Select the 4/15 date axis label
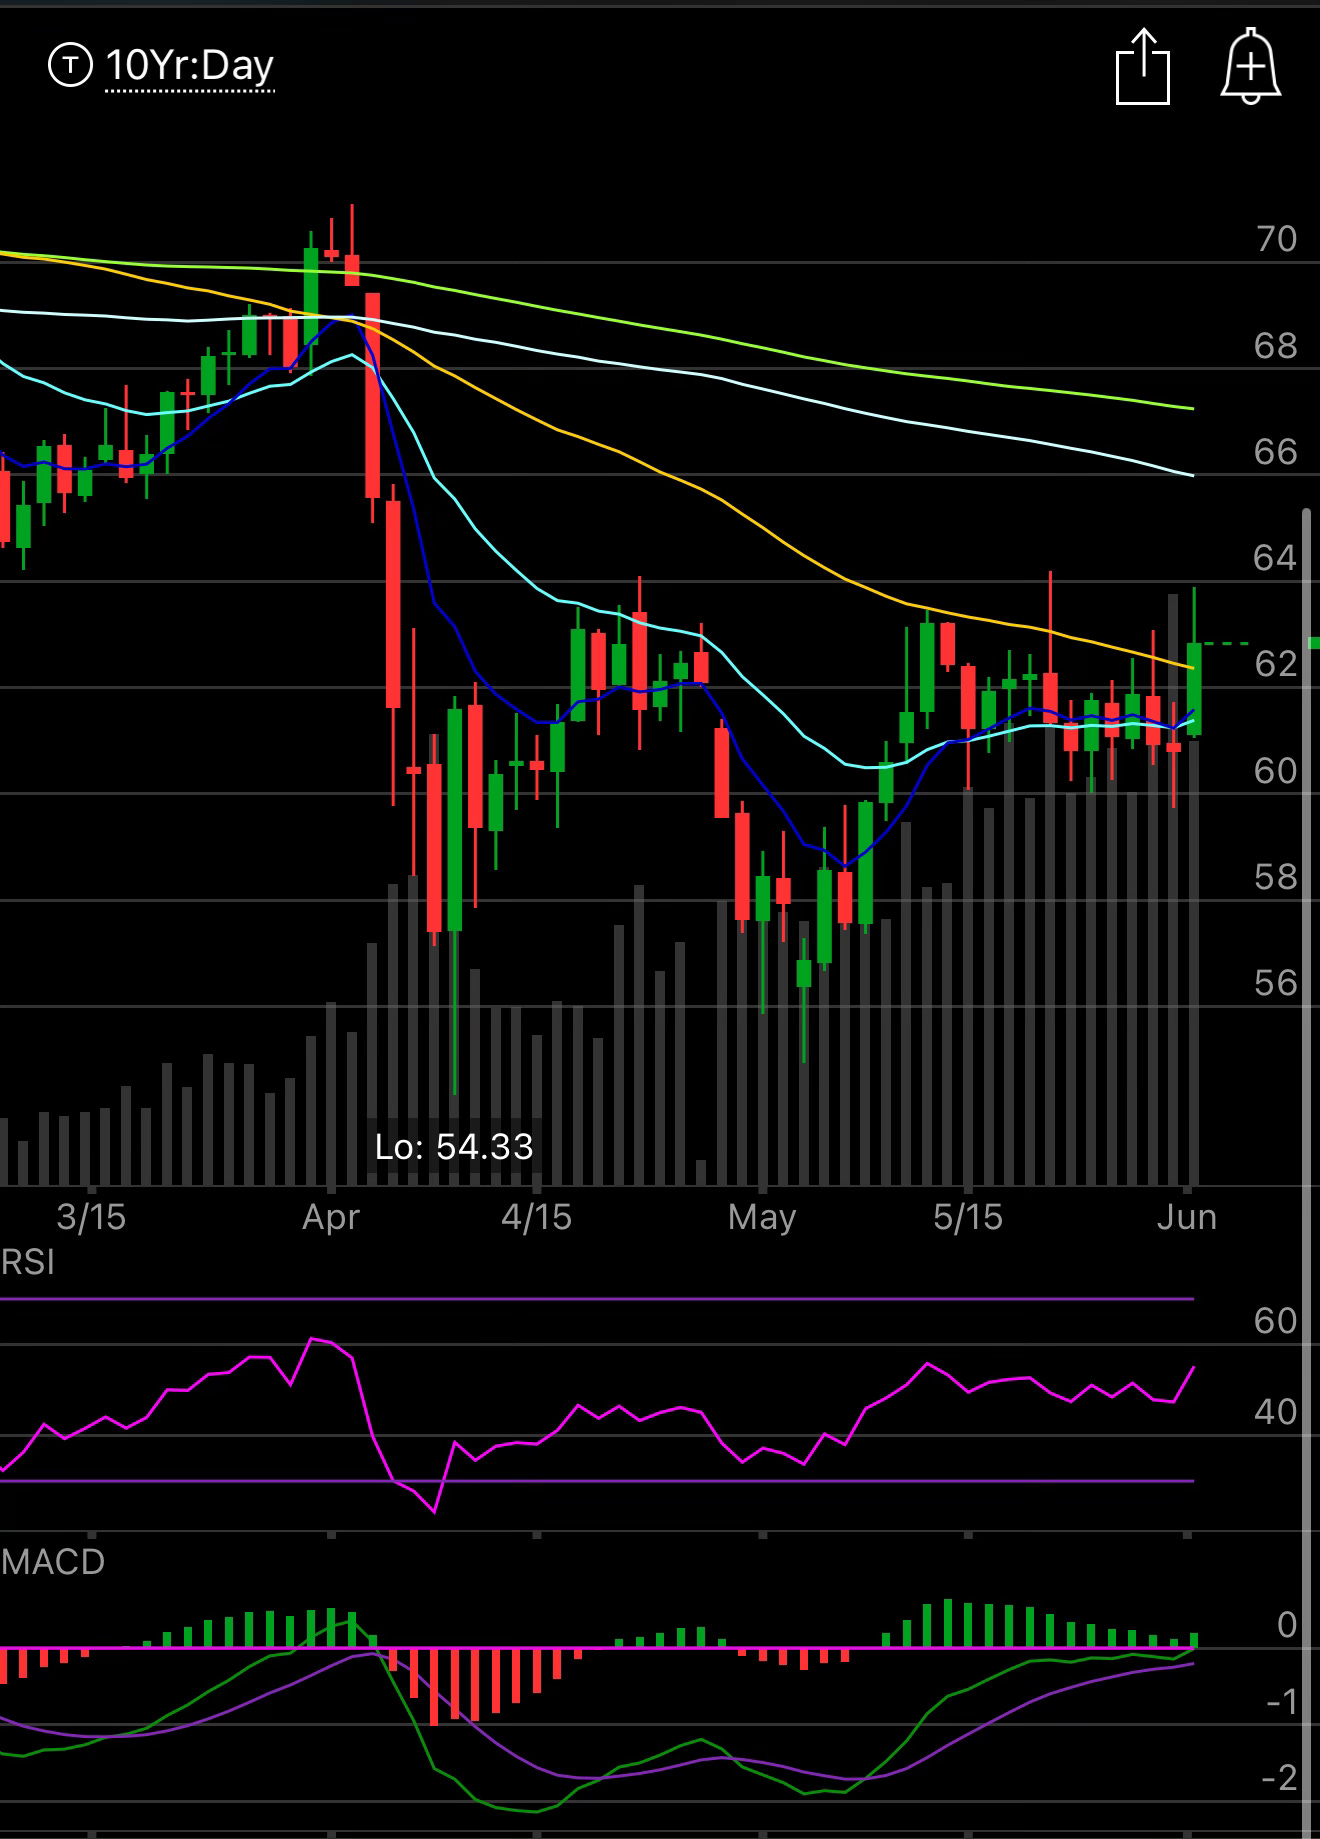This screenshot has height=1839, width=1320. [x=537, y=1217]
